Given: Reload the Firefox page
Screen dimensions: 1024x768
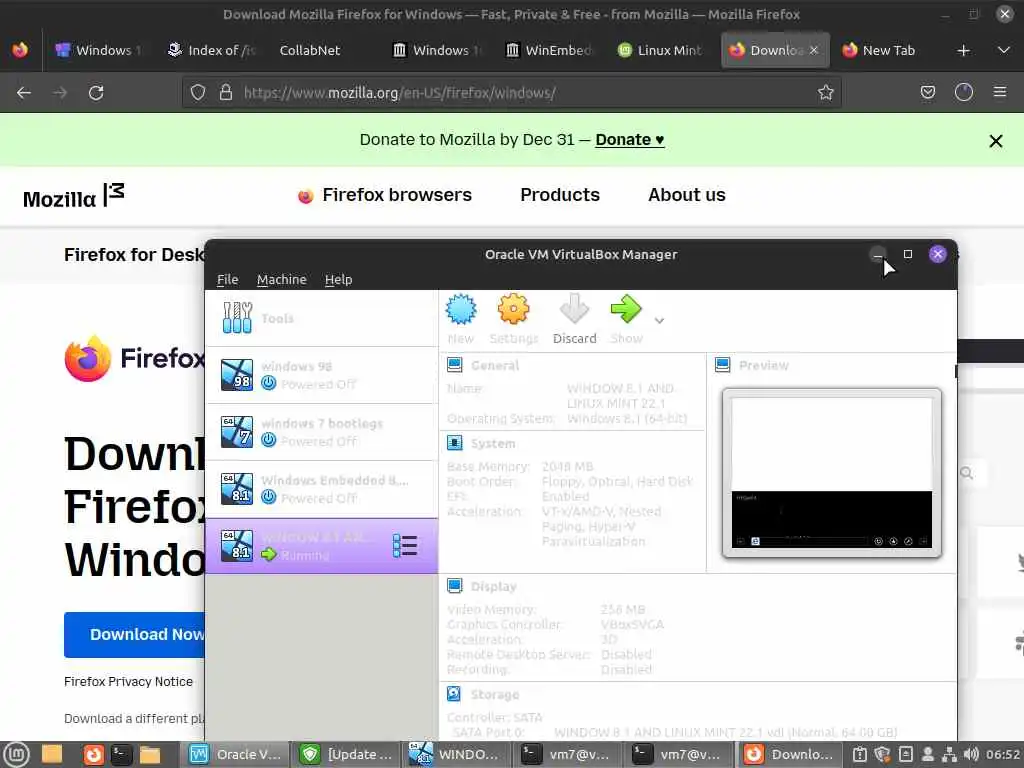Looking at the screenshot, I should [x=96, y=93].
